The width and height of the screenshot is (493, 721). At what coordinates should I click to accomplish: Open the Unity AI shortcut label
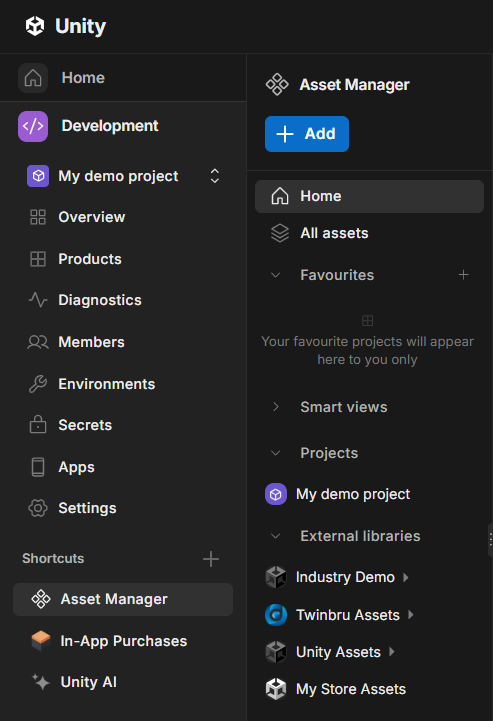tap(89, 682)
